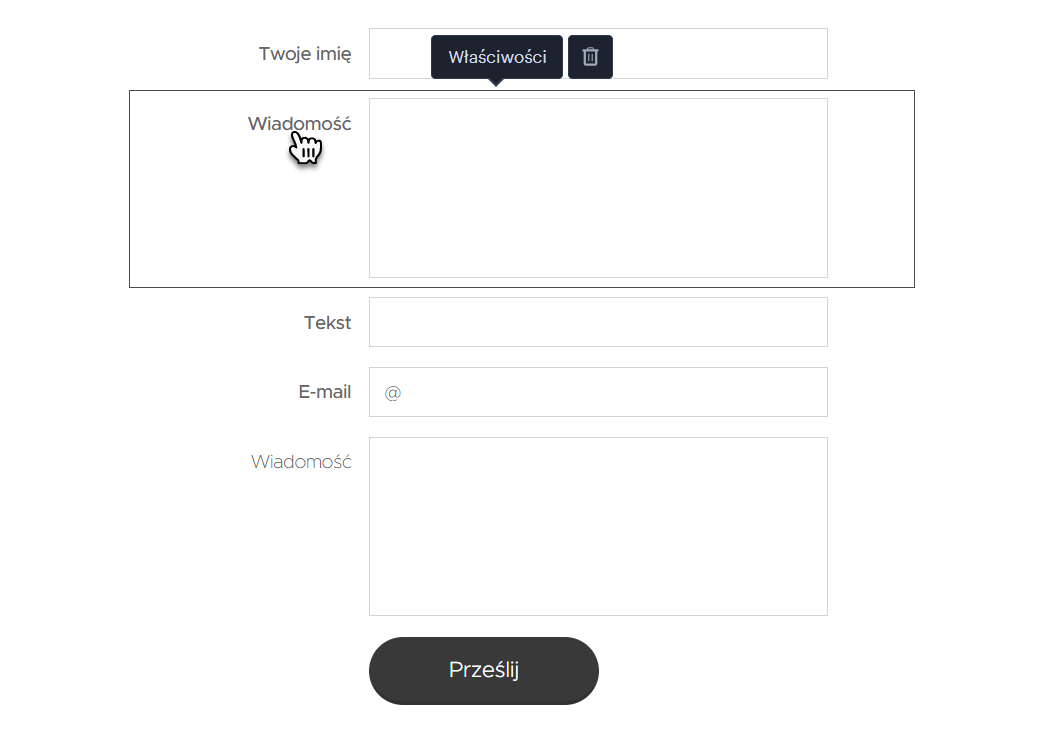The width and height of the screenshot is (1050, 736).
Task: Select the Twoje imię label
Action: (x=305, y=54)
